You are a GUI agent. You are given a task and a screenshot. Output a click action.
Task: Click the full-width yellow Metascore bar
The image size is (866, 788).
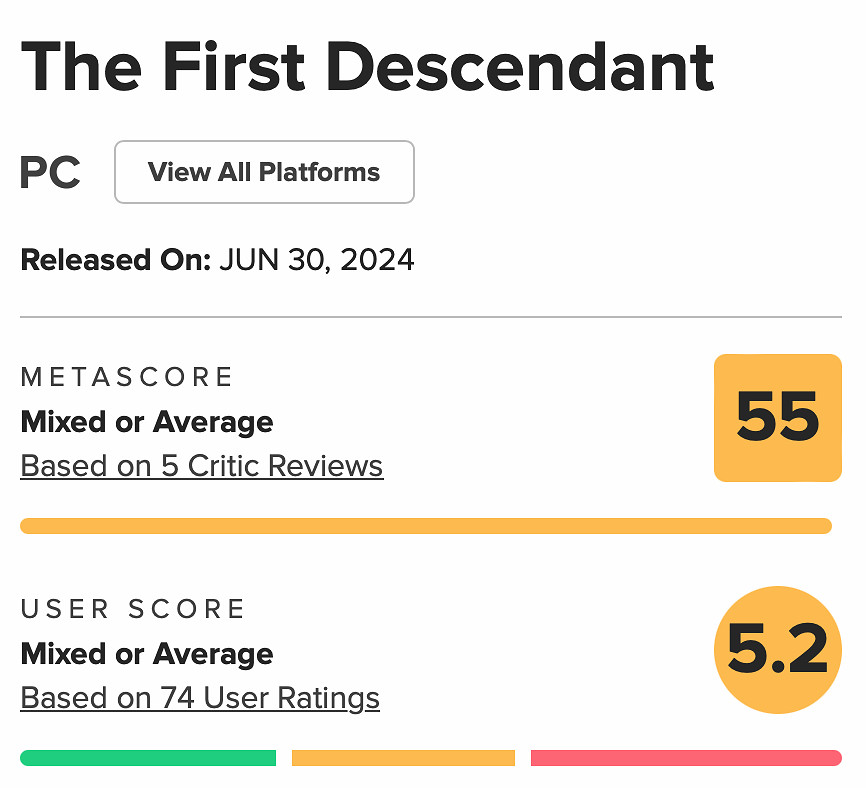click(x=426, y=526)
